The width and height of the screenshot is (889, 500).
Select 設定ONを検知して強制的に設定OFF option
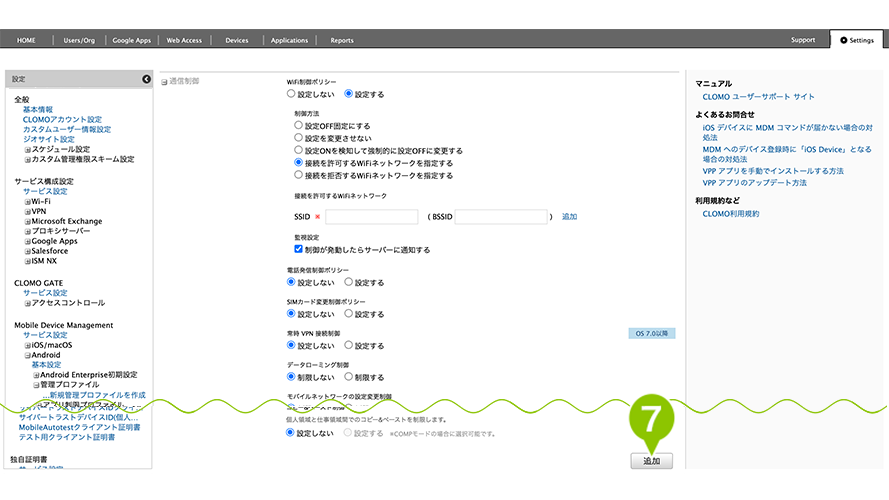click(298, 150)
